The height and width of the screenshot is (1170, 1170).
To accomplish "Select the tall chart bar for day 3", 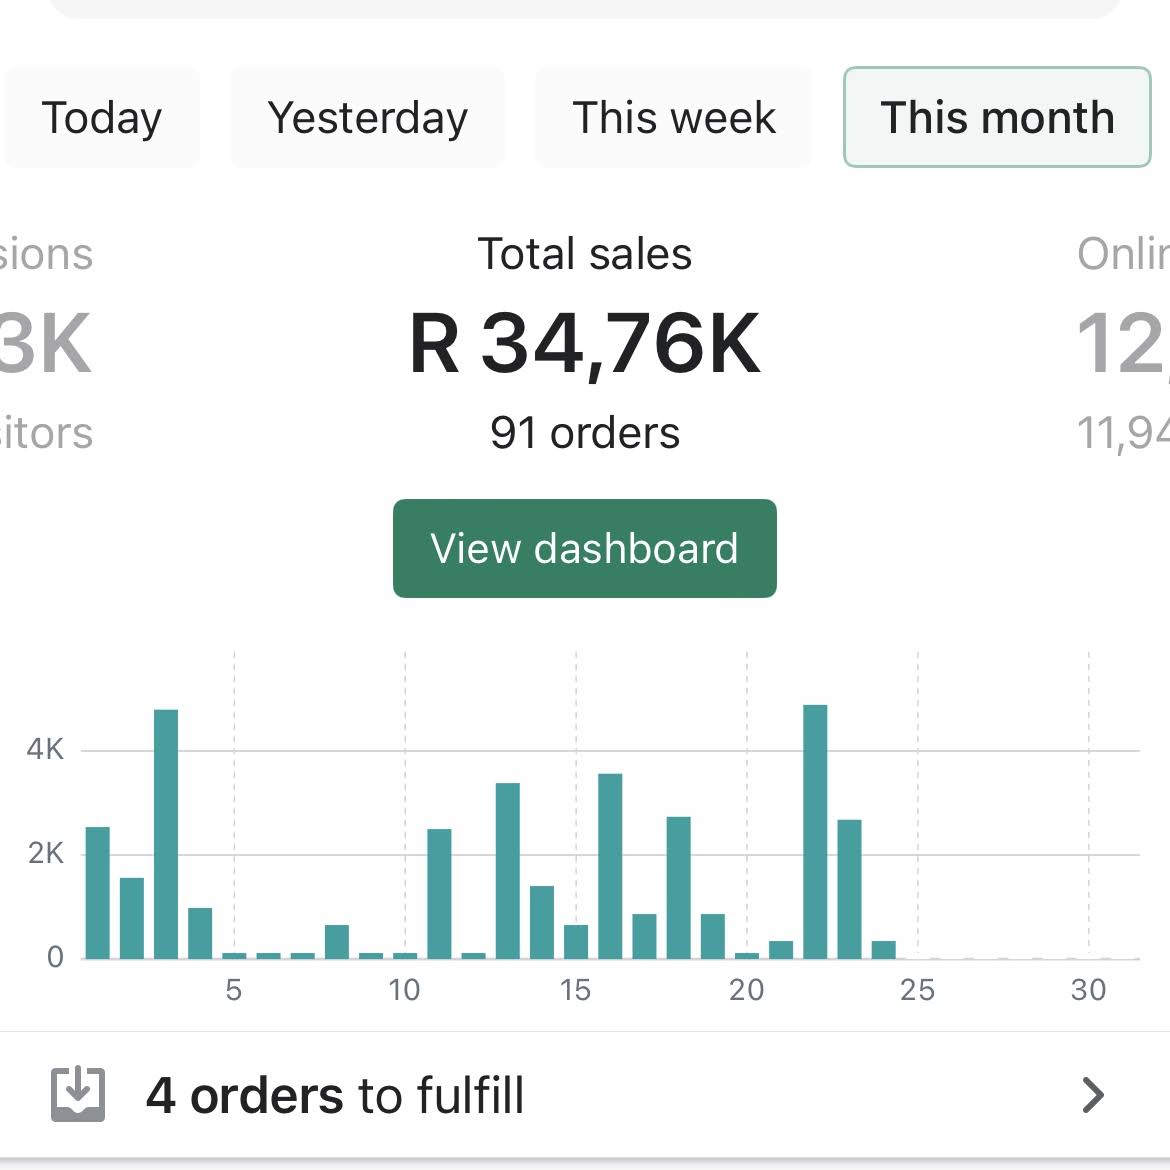I will pyautogui.click(x=166, y=834).
